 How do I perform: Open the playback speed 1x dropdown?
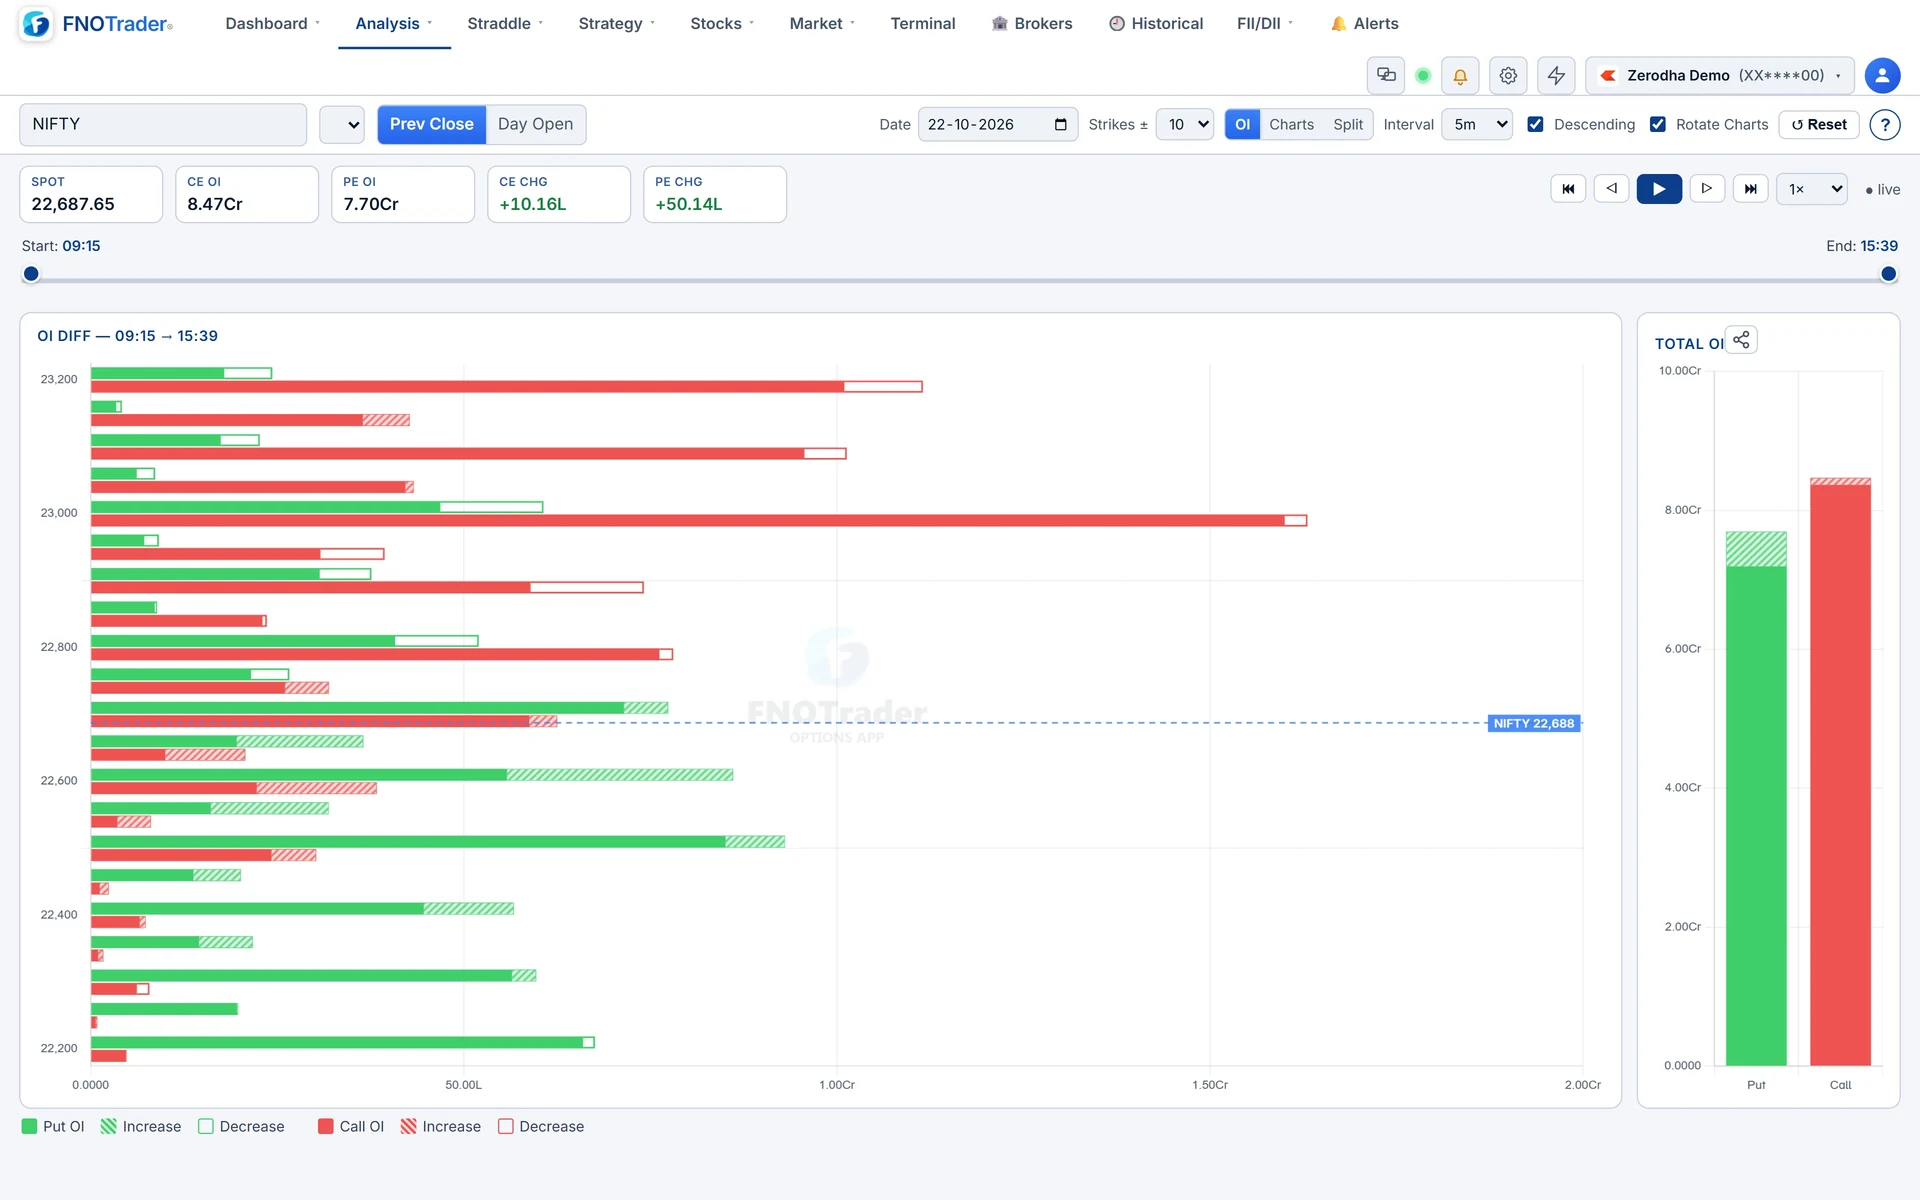(1811, 189)
